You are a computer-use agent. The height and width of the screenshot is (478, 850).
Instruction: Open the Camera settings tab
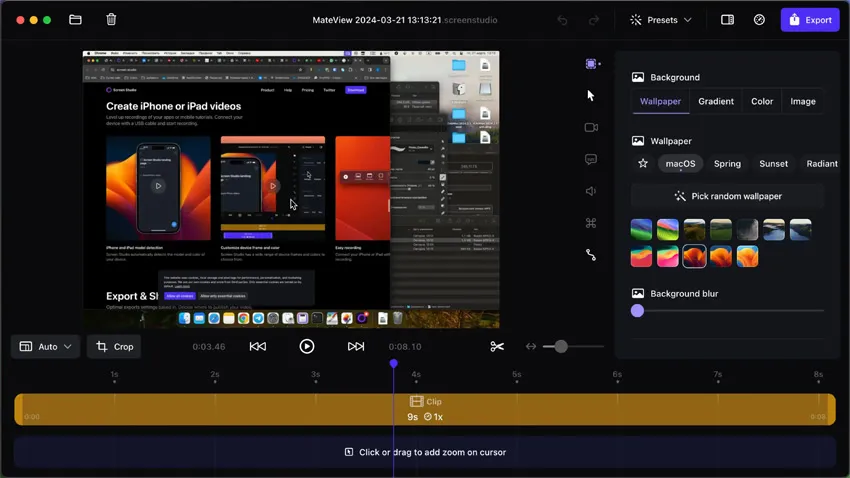point(591,128)
